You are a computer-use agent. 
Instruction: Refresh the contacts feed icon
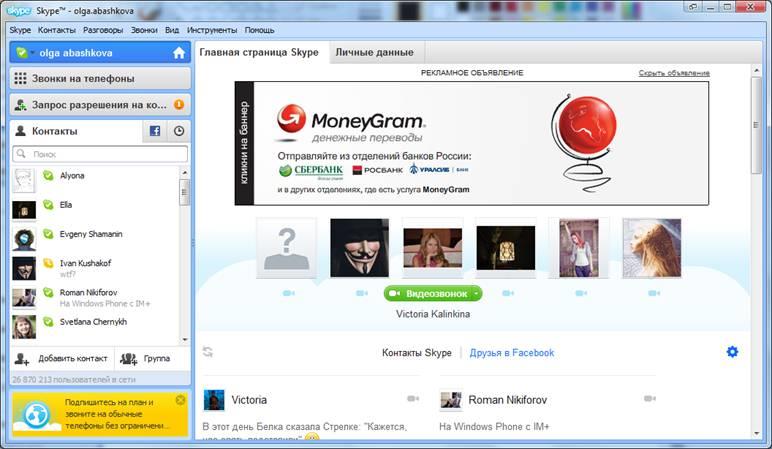pos(208,352)
